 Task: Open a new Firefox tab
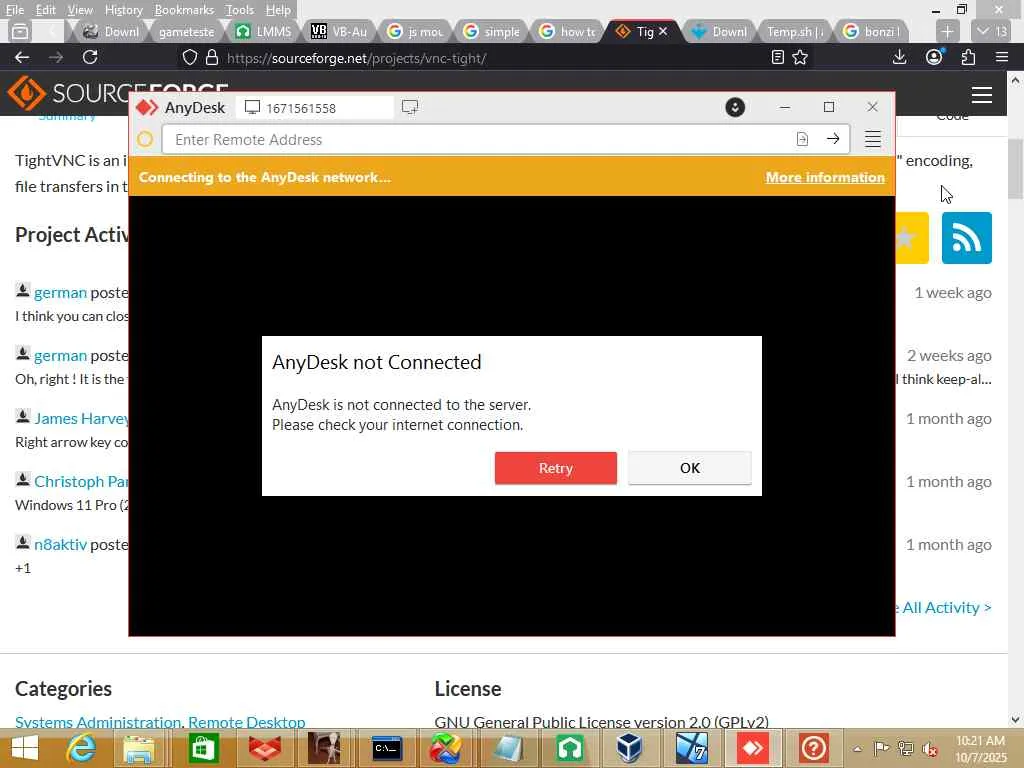pos(947,31)
